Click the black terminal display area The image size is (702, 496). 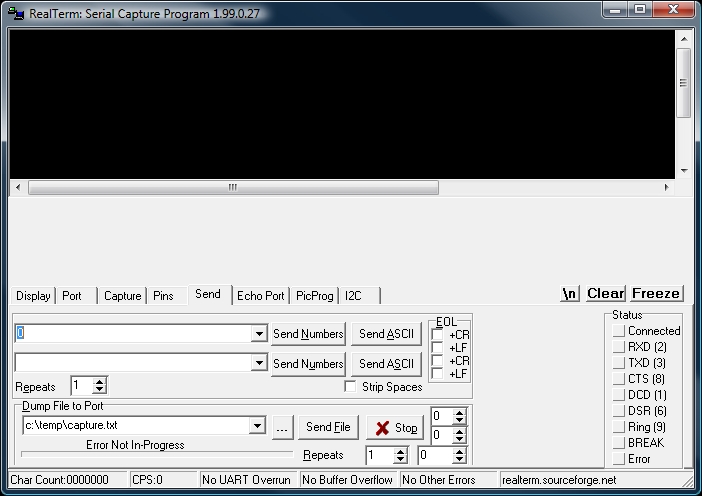click(x=342, y=104)
